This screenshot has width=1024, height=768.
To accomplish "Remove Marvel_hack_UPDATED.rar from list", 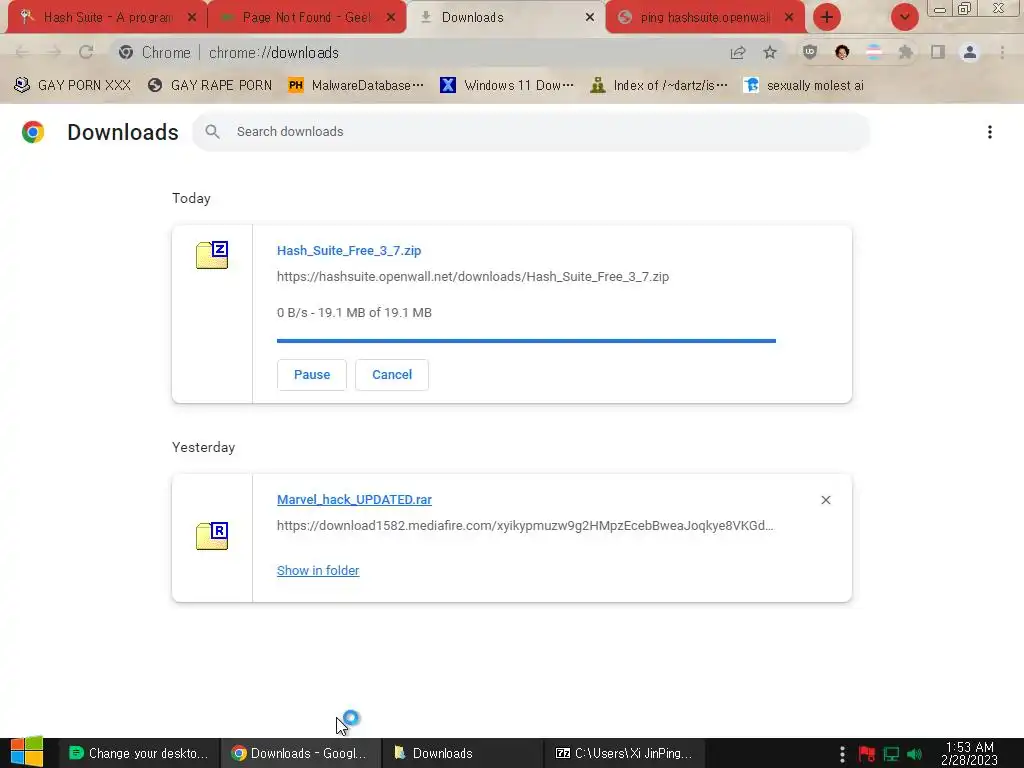I will (825, 500).
